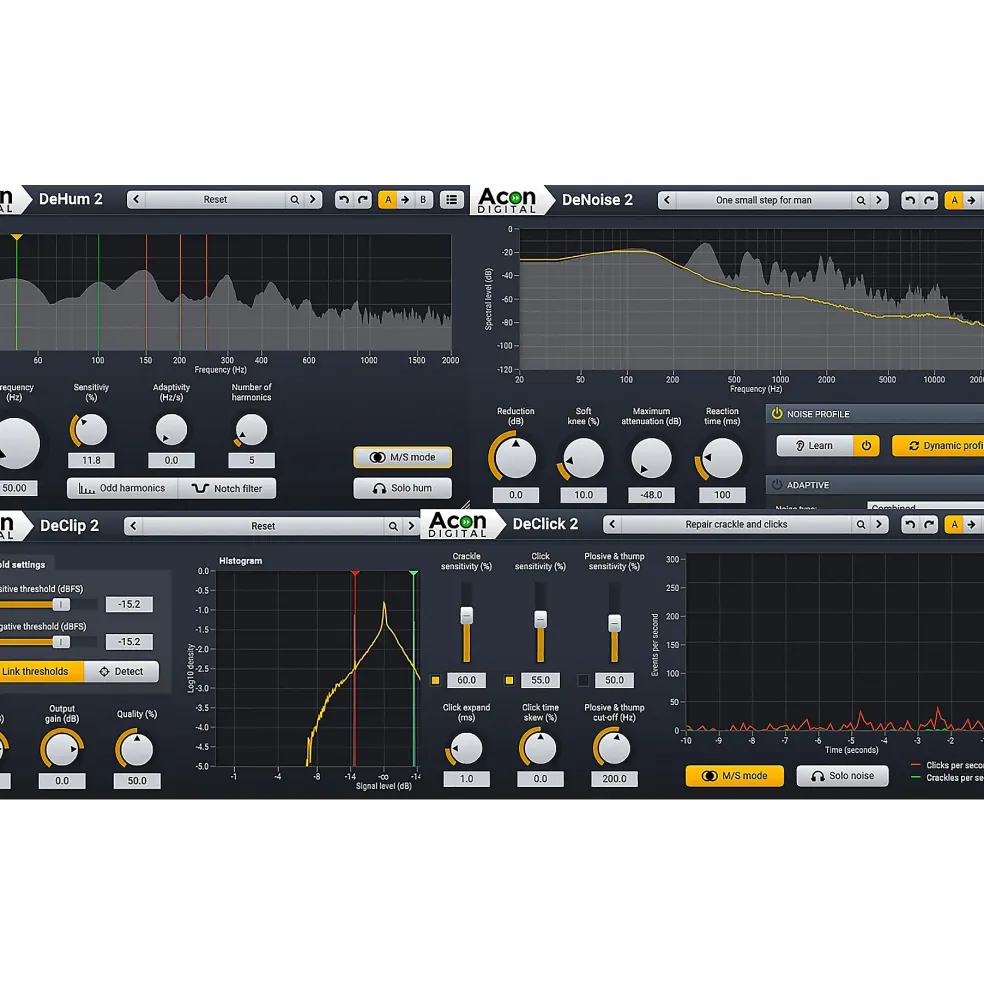Click the Odd harmonics button

click(x=123, y=488)
